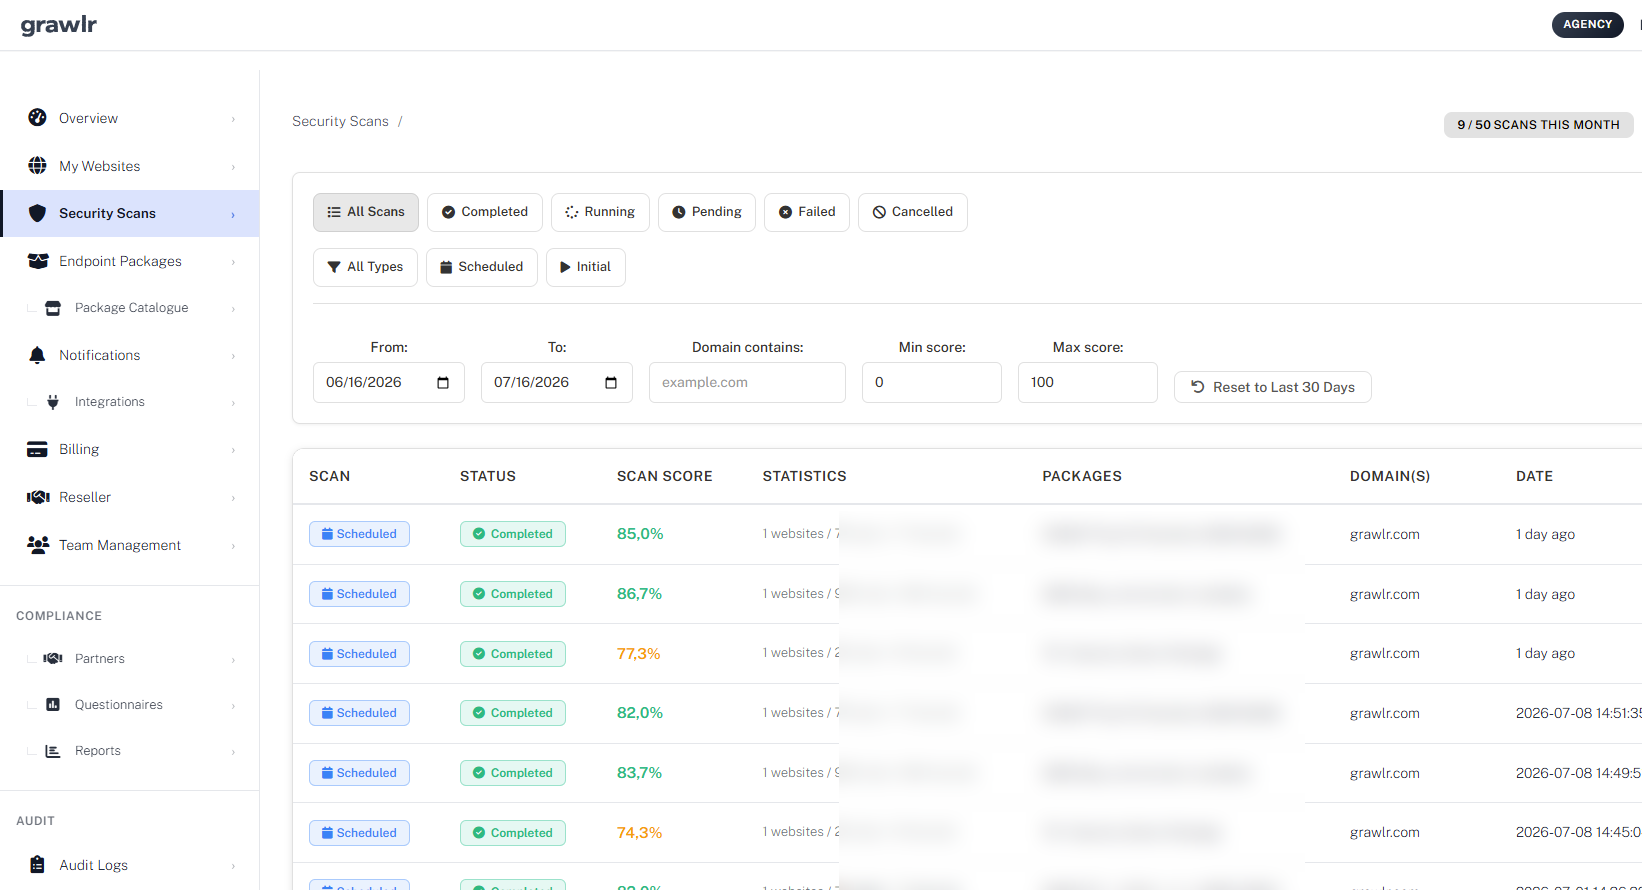Click the Endpoint Packages box icon
This screenshot has height=890, width=1642.
tap(38, 261)
